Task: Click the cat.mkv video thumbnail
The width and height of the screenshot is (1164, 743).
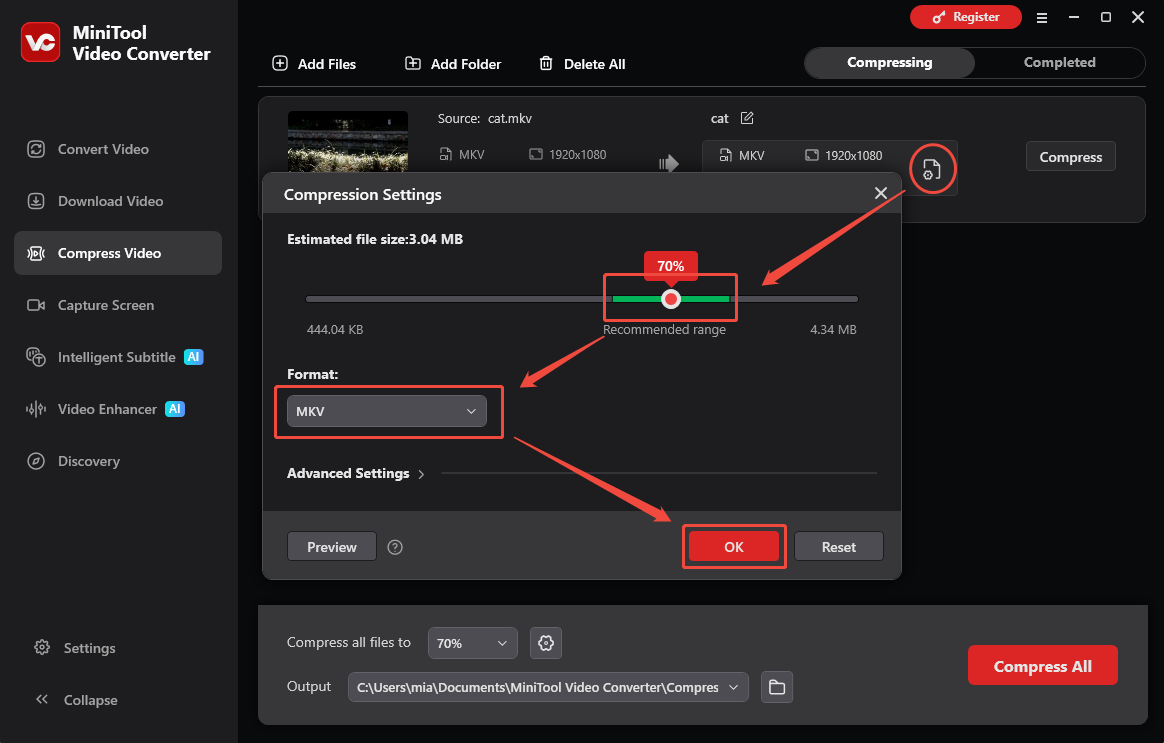Action: tap(347, 142)
